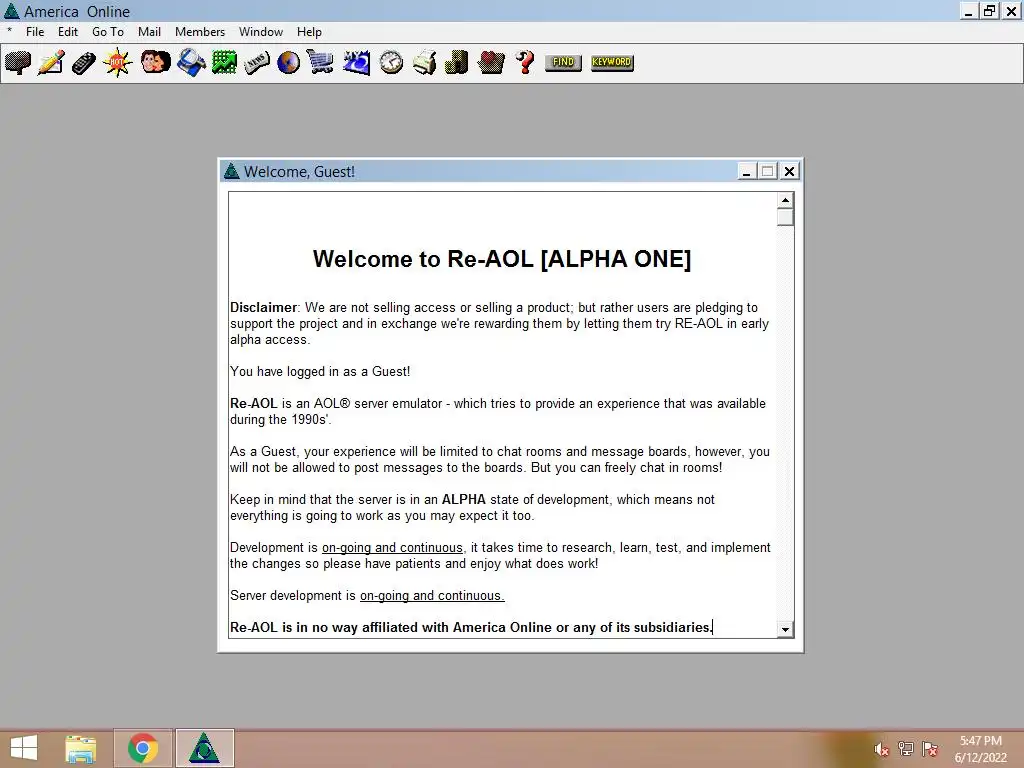Click the network tray icon
This screenshot has width=1024, height=768.
[x=906, y=748]
